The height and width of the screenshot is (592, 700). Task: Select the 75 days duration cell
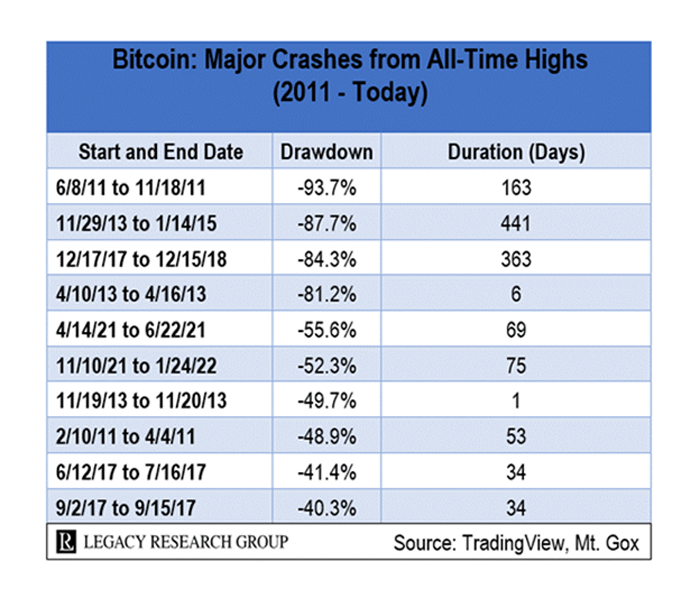point(515,365)
